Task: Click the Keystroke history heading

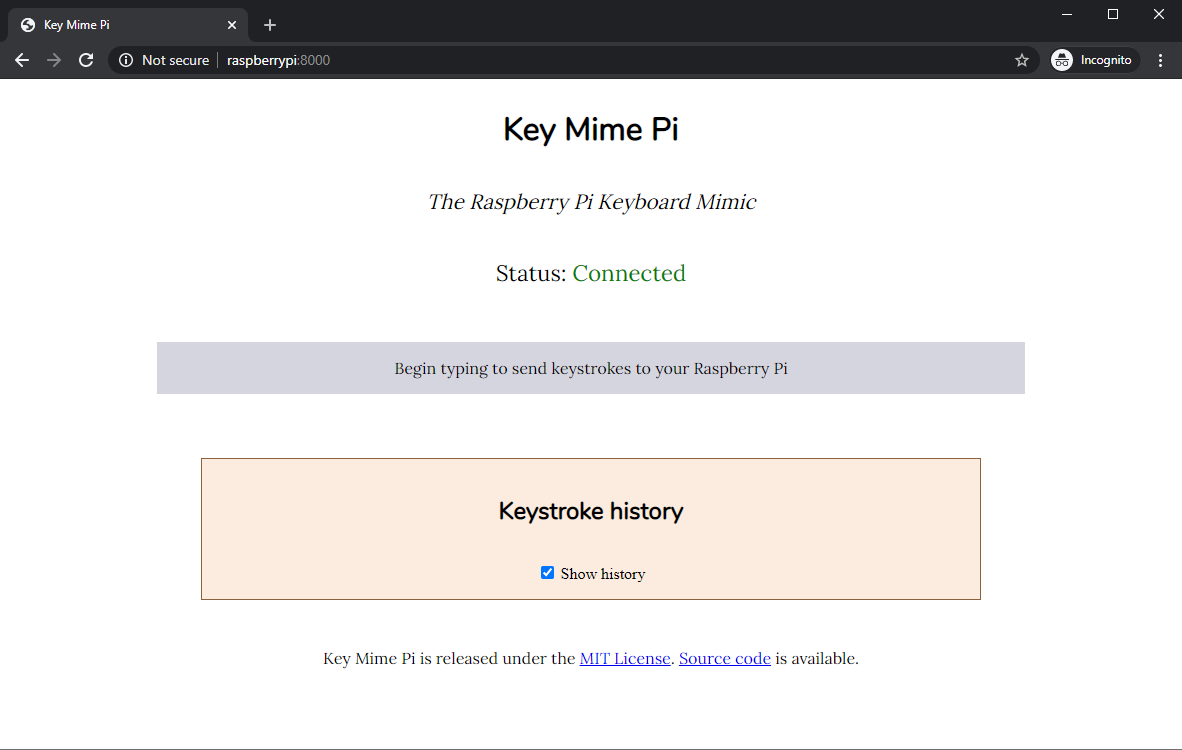Action: (590, 511)
